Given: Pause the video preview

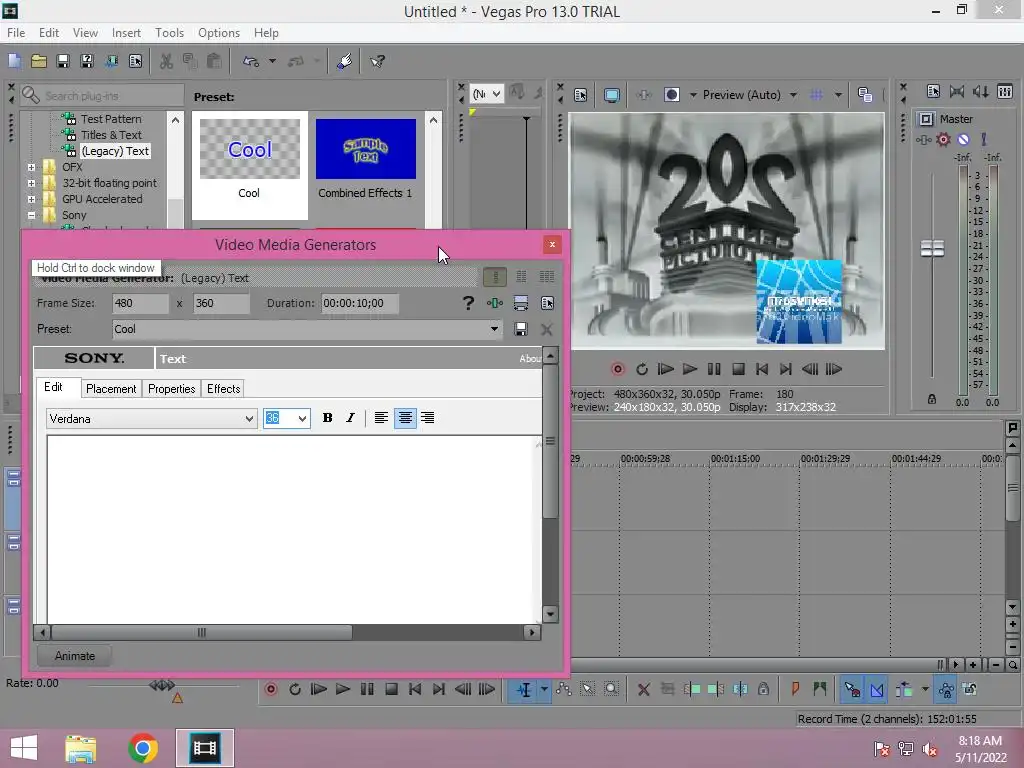Looking at the screenshot, I should tap(714, 369).
